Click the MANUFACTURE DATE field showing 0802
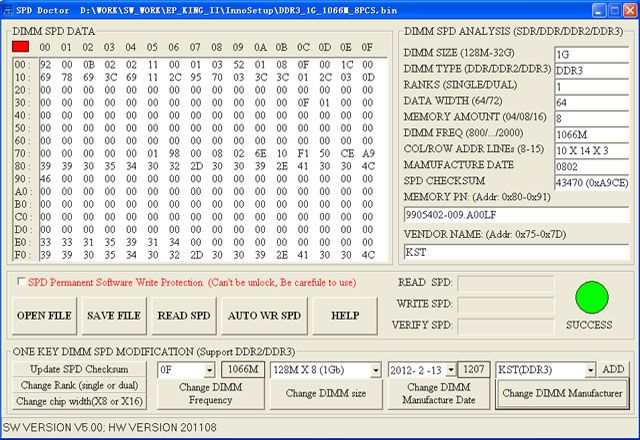Viewport: 640px width, 440px height. click(591, 167)
